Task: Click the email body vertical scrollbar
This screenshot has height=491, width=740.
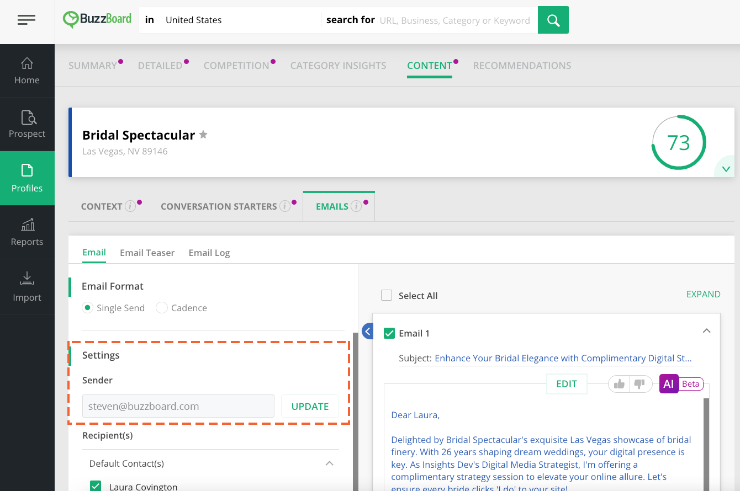Action: click(706, 444)
